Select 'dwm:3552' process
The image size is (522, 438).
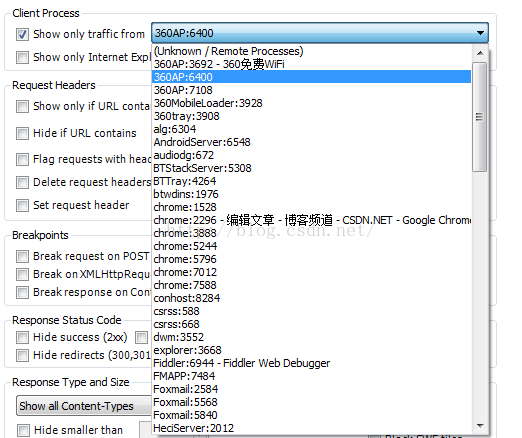pyautogui.click(x=312, y=337)
